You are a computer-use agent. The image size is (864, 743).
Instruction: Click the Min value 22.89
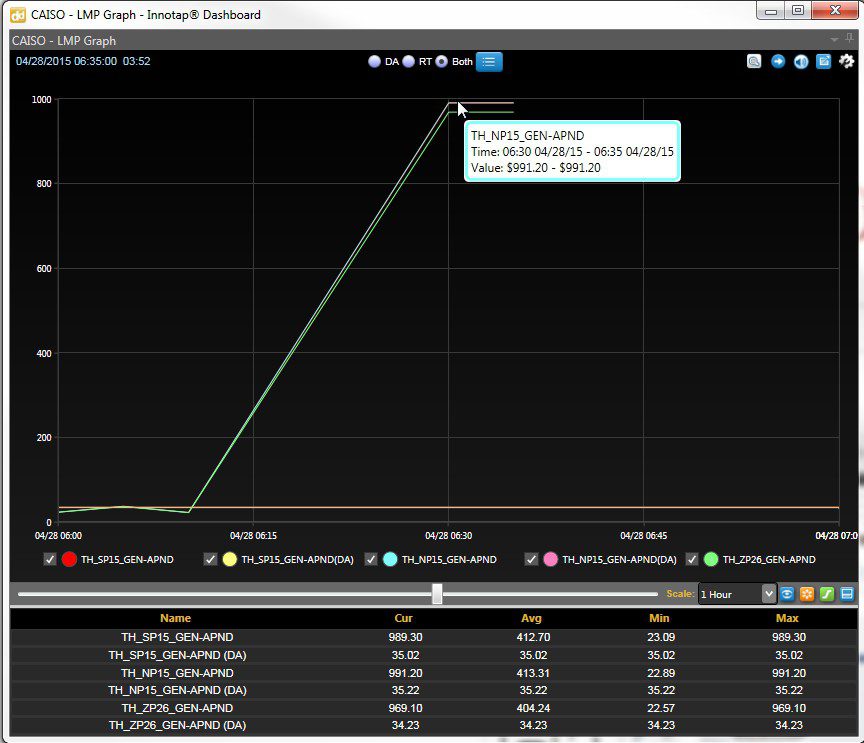661,673
